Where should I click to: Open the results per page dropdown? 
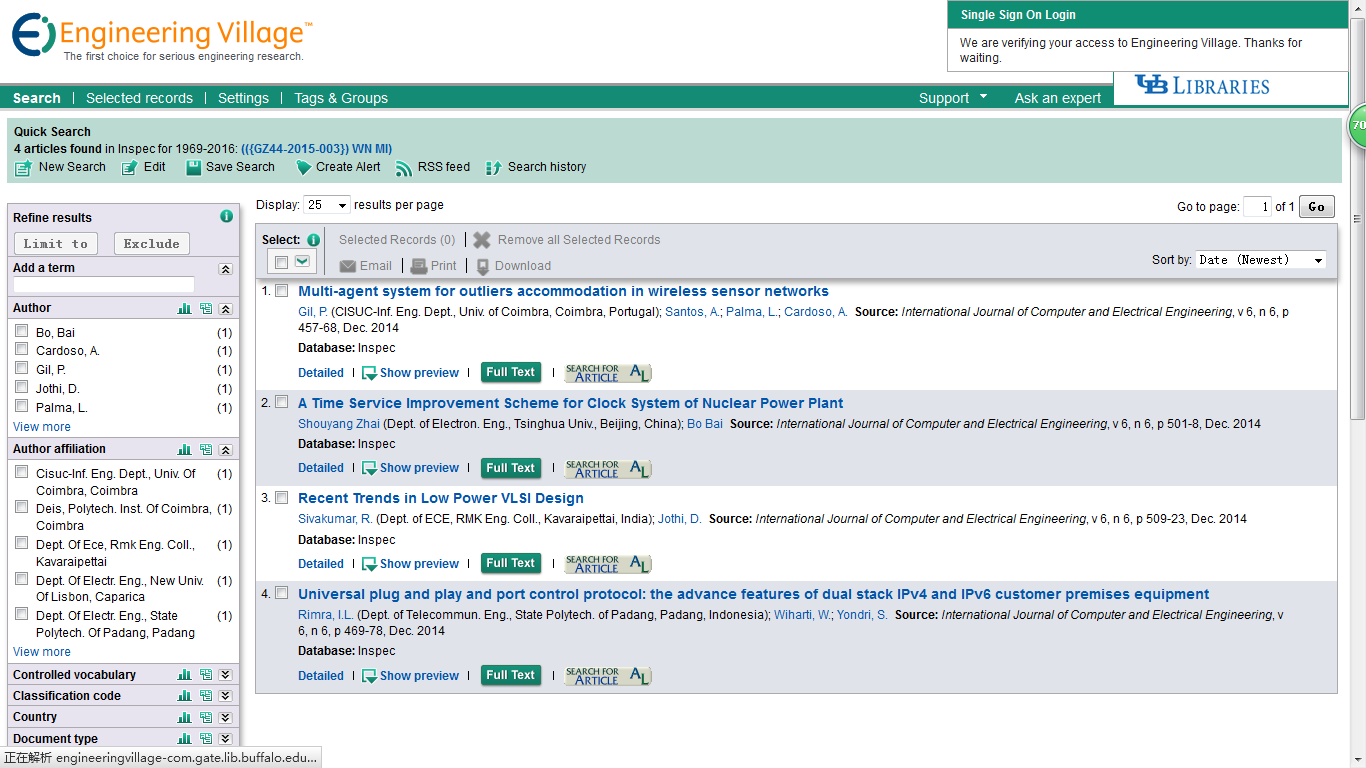[328, 205]
